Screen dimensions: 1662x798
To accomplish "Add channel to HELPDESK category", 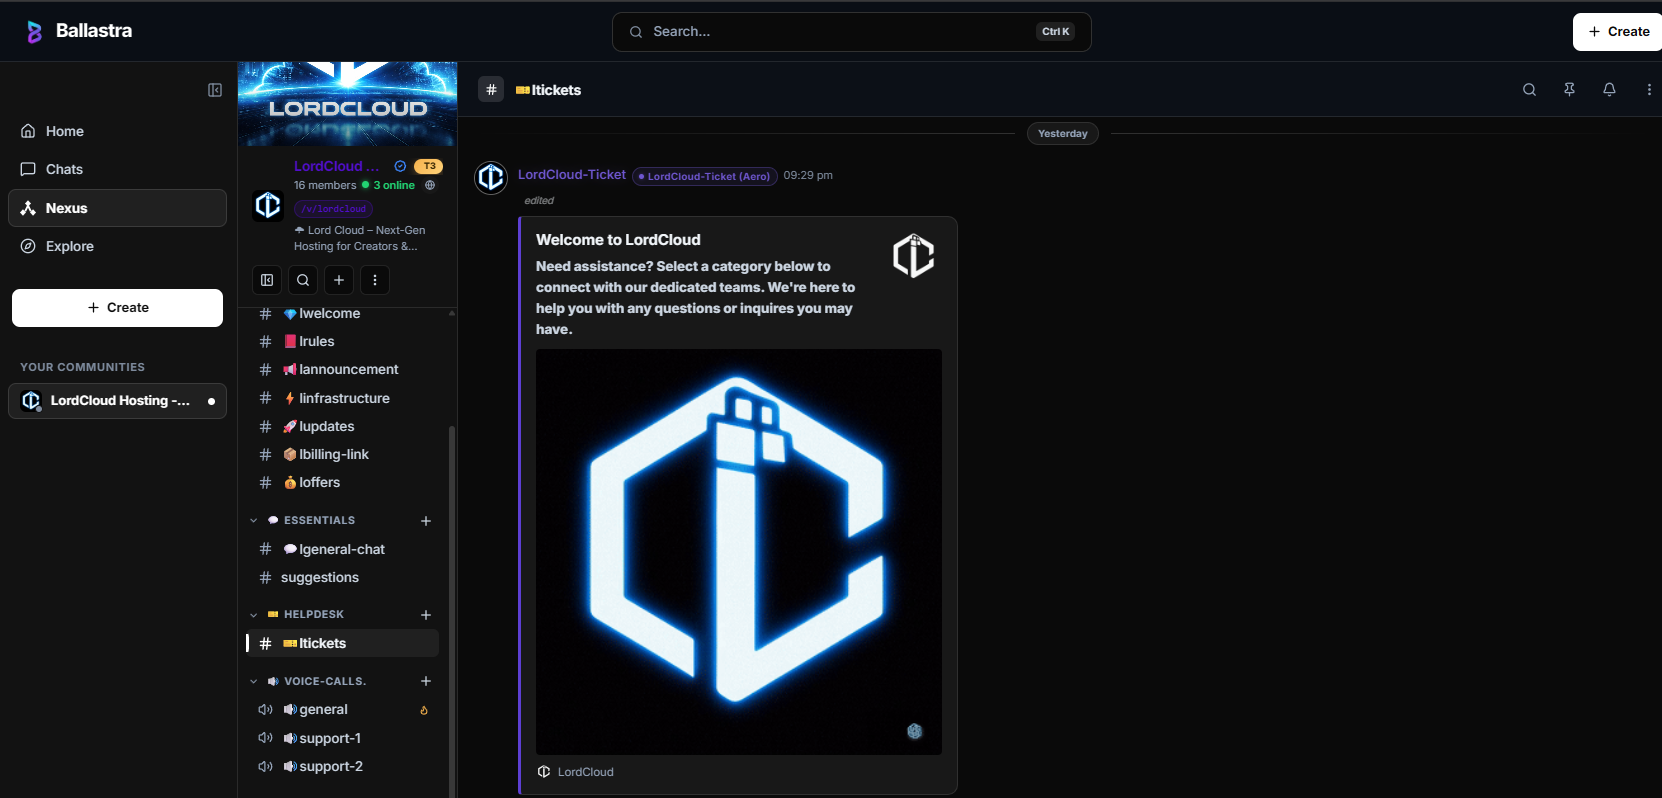I will click(x=426, y=615).
